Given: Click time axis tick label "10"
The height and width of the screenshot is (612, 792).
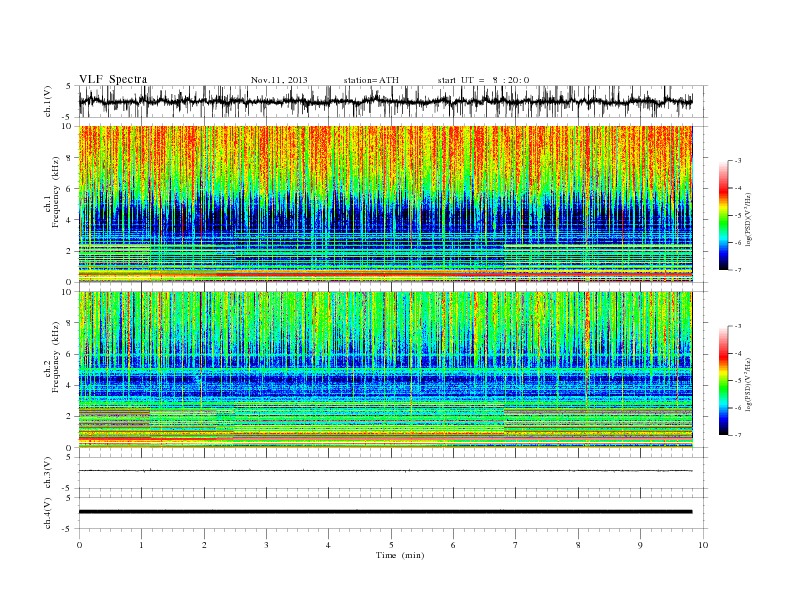Looking at the screenshot, I should click(703, 545).
